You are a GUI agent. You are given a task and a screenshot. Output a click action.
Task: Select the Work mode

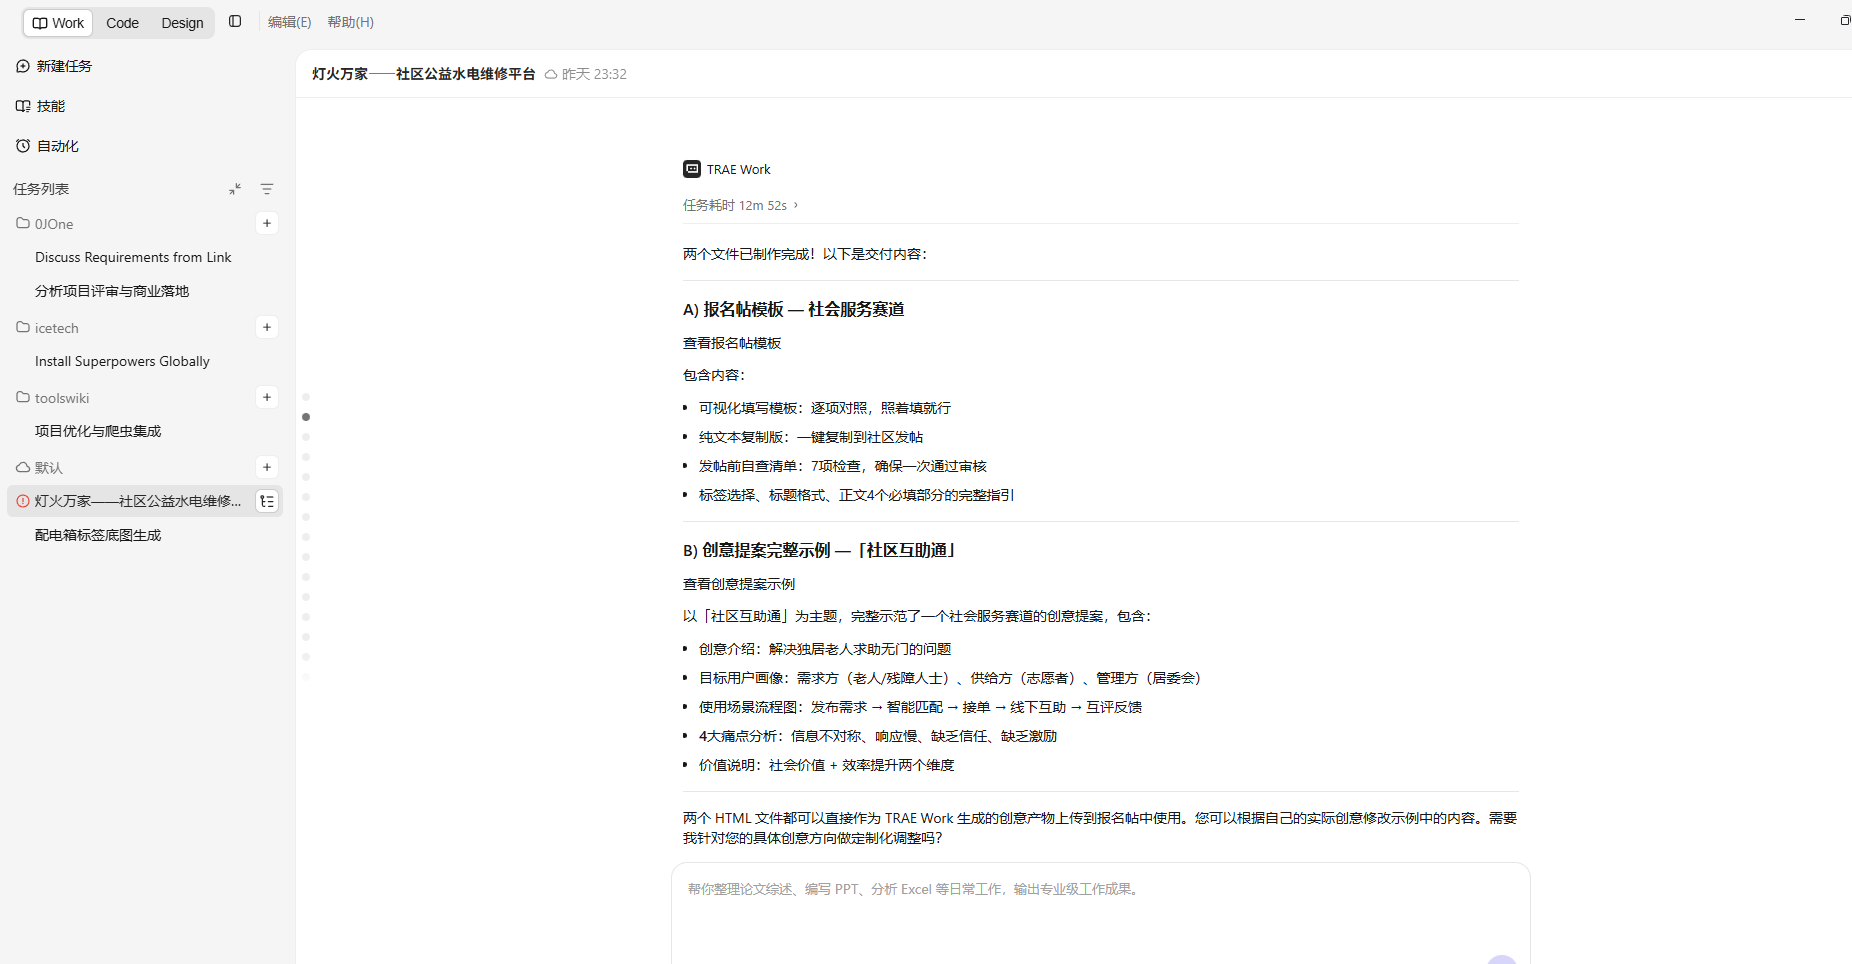pyautogui.click(x=58, y=23)
